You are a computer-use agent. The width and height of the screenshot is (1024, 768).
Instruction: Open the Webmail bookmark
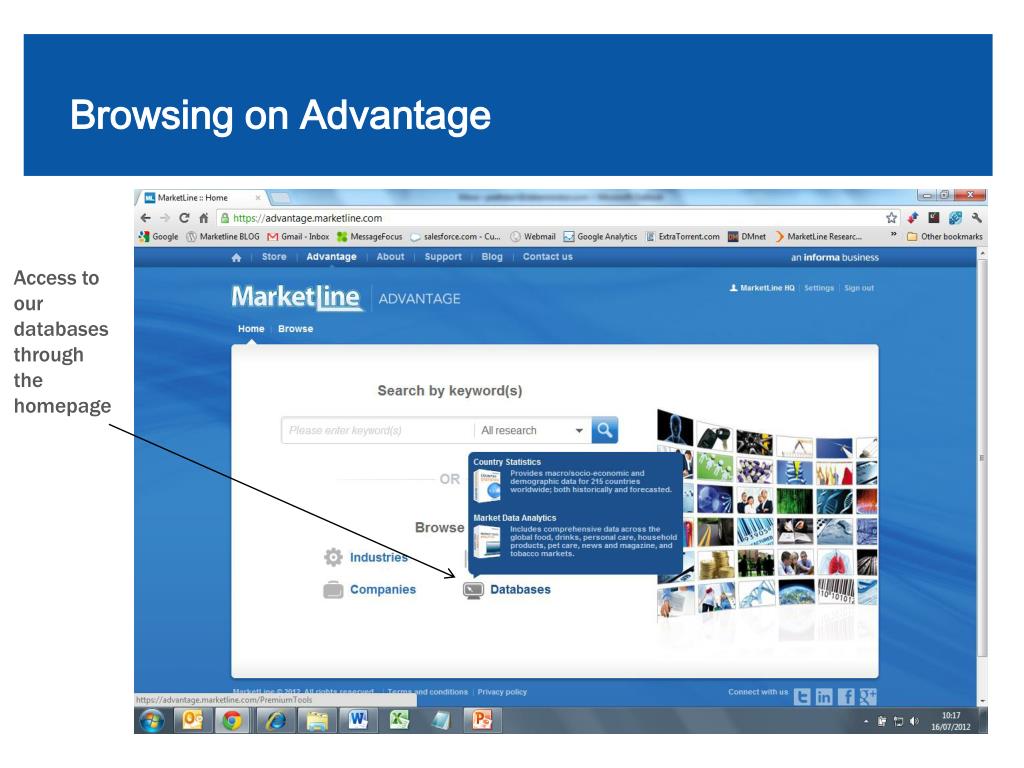tap(532, 236)
